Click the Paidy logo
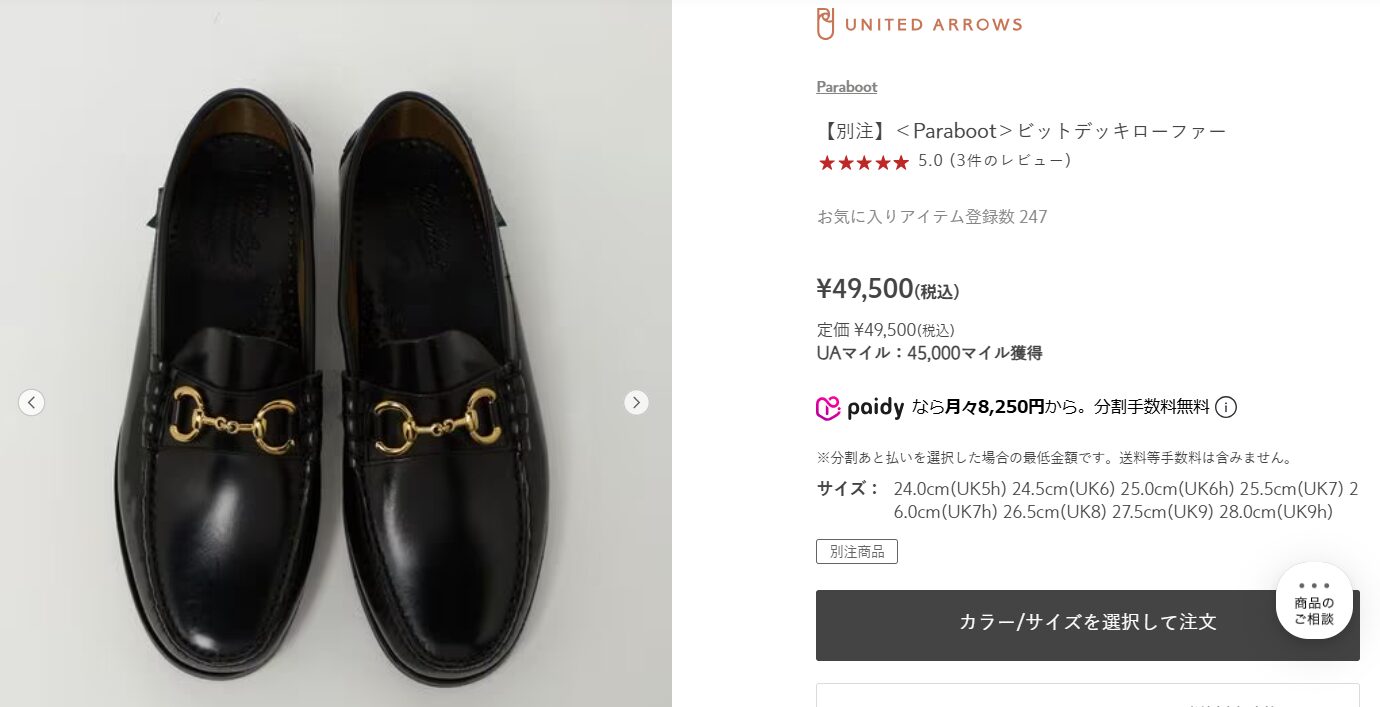1380x707 pixels. pyautogui.click(x=860, y=407)
